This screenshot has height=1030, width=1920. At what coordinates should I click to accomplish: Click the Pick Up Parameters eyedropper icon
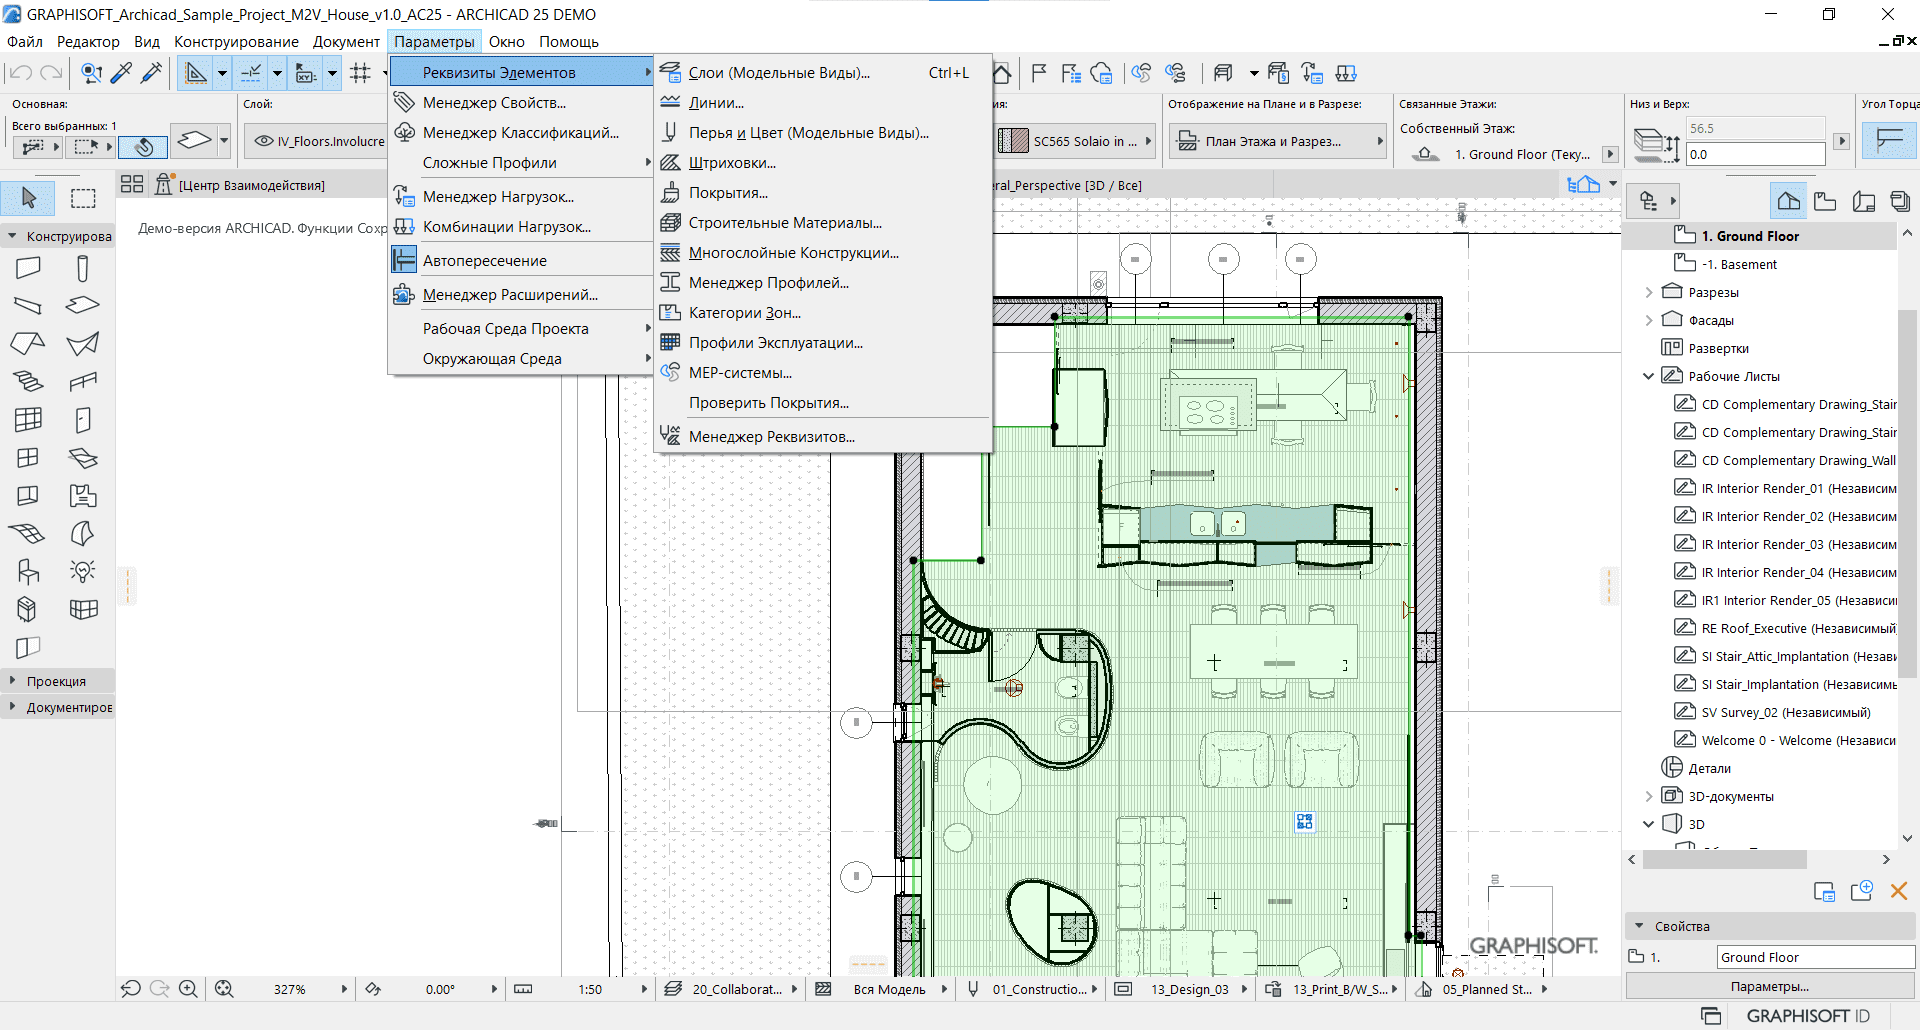pyautogui.click(x=121, y=73)
